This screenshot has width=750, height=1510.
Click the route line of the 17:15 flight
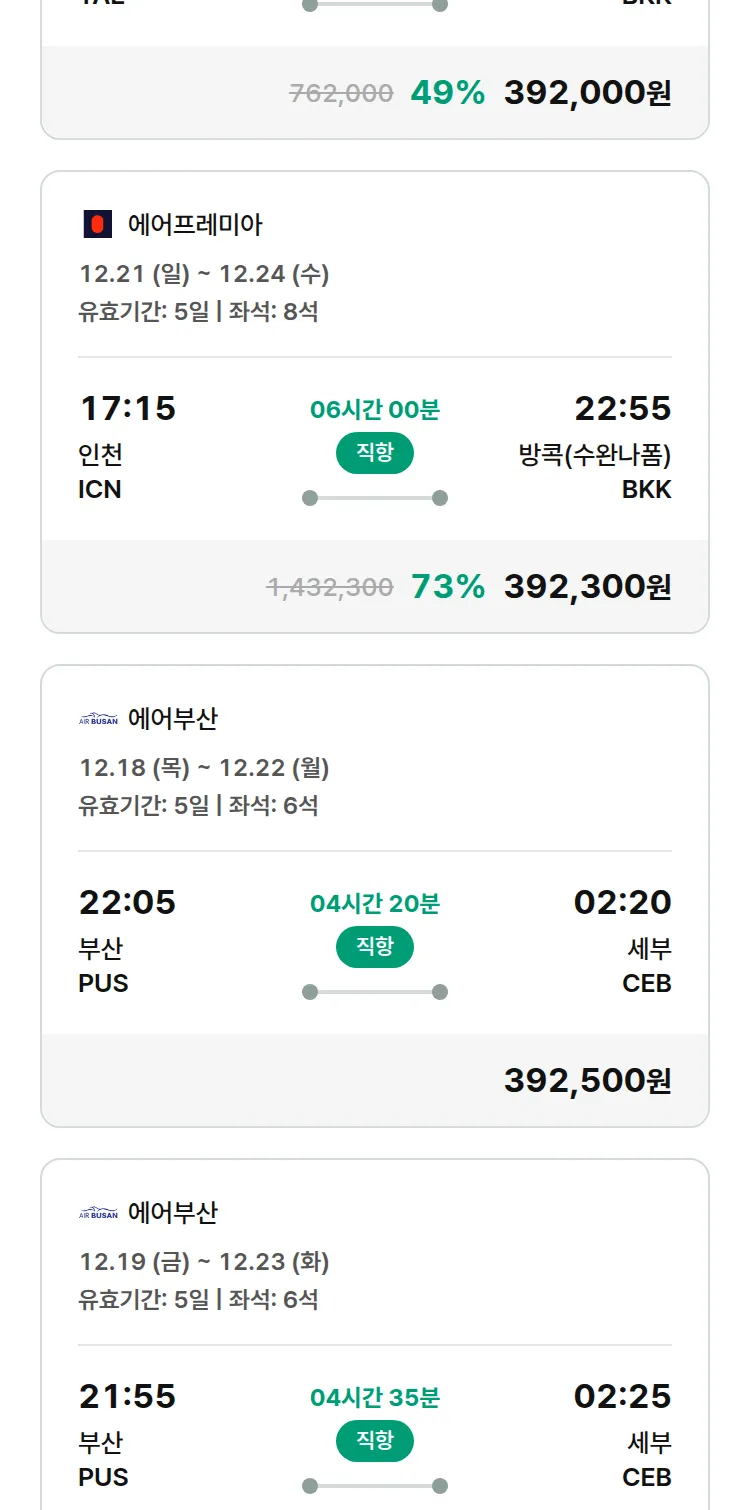click(x=375, y=498)
